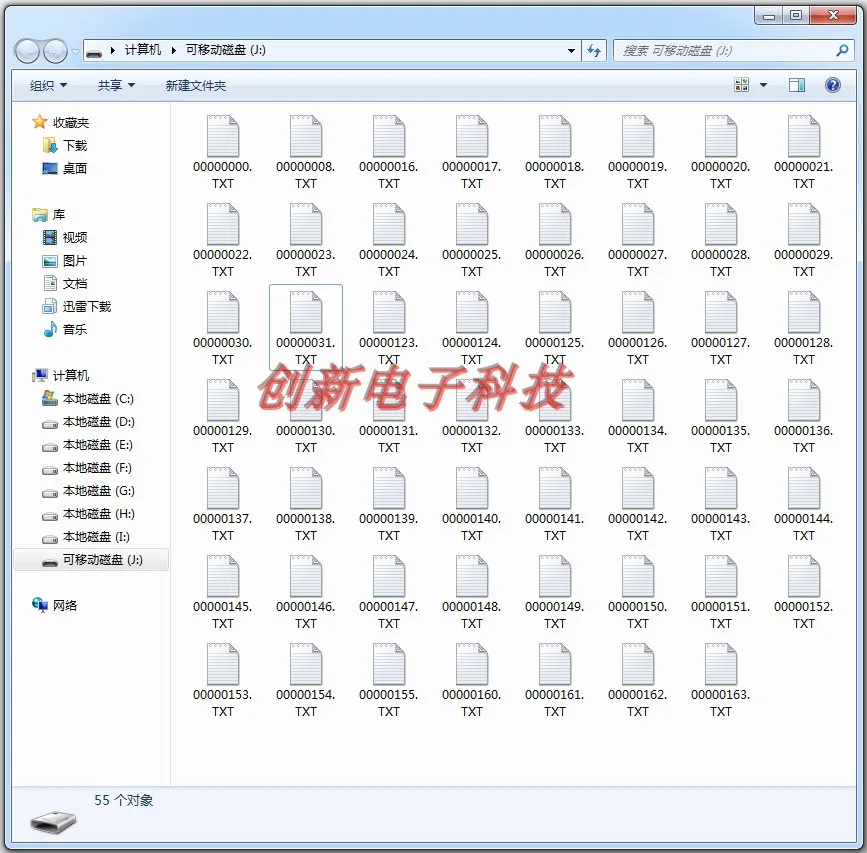Select file icon 00000152.TXT

(x=803, y=576)
